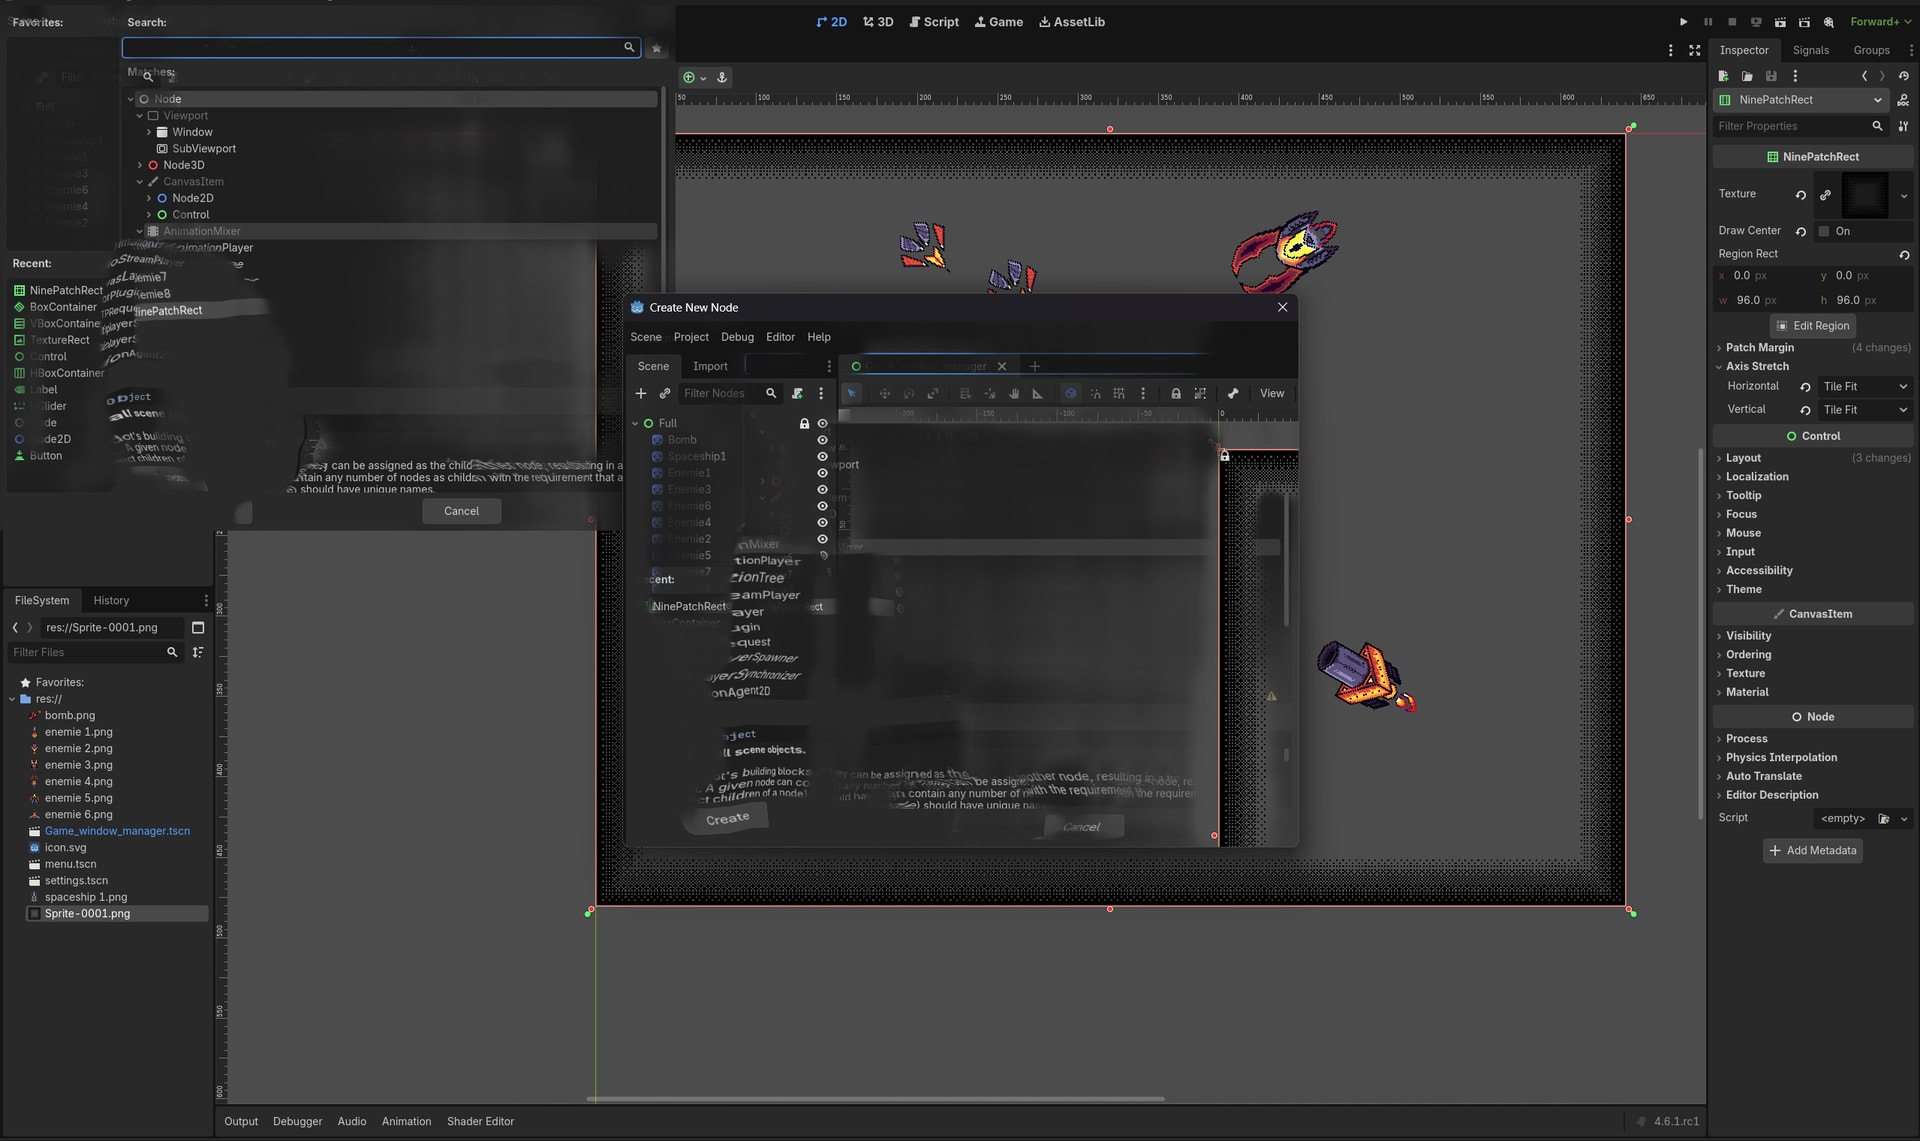Select the Pan (hand) tool icon

(x=1013, y=394)
